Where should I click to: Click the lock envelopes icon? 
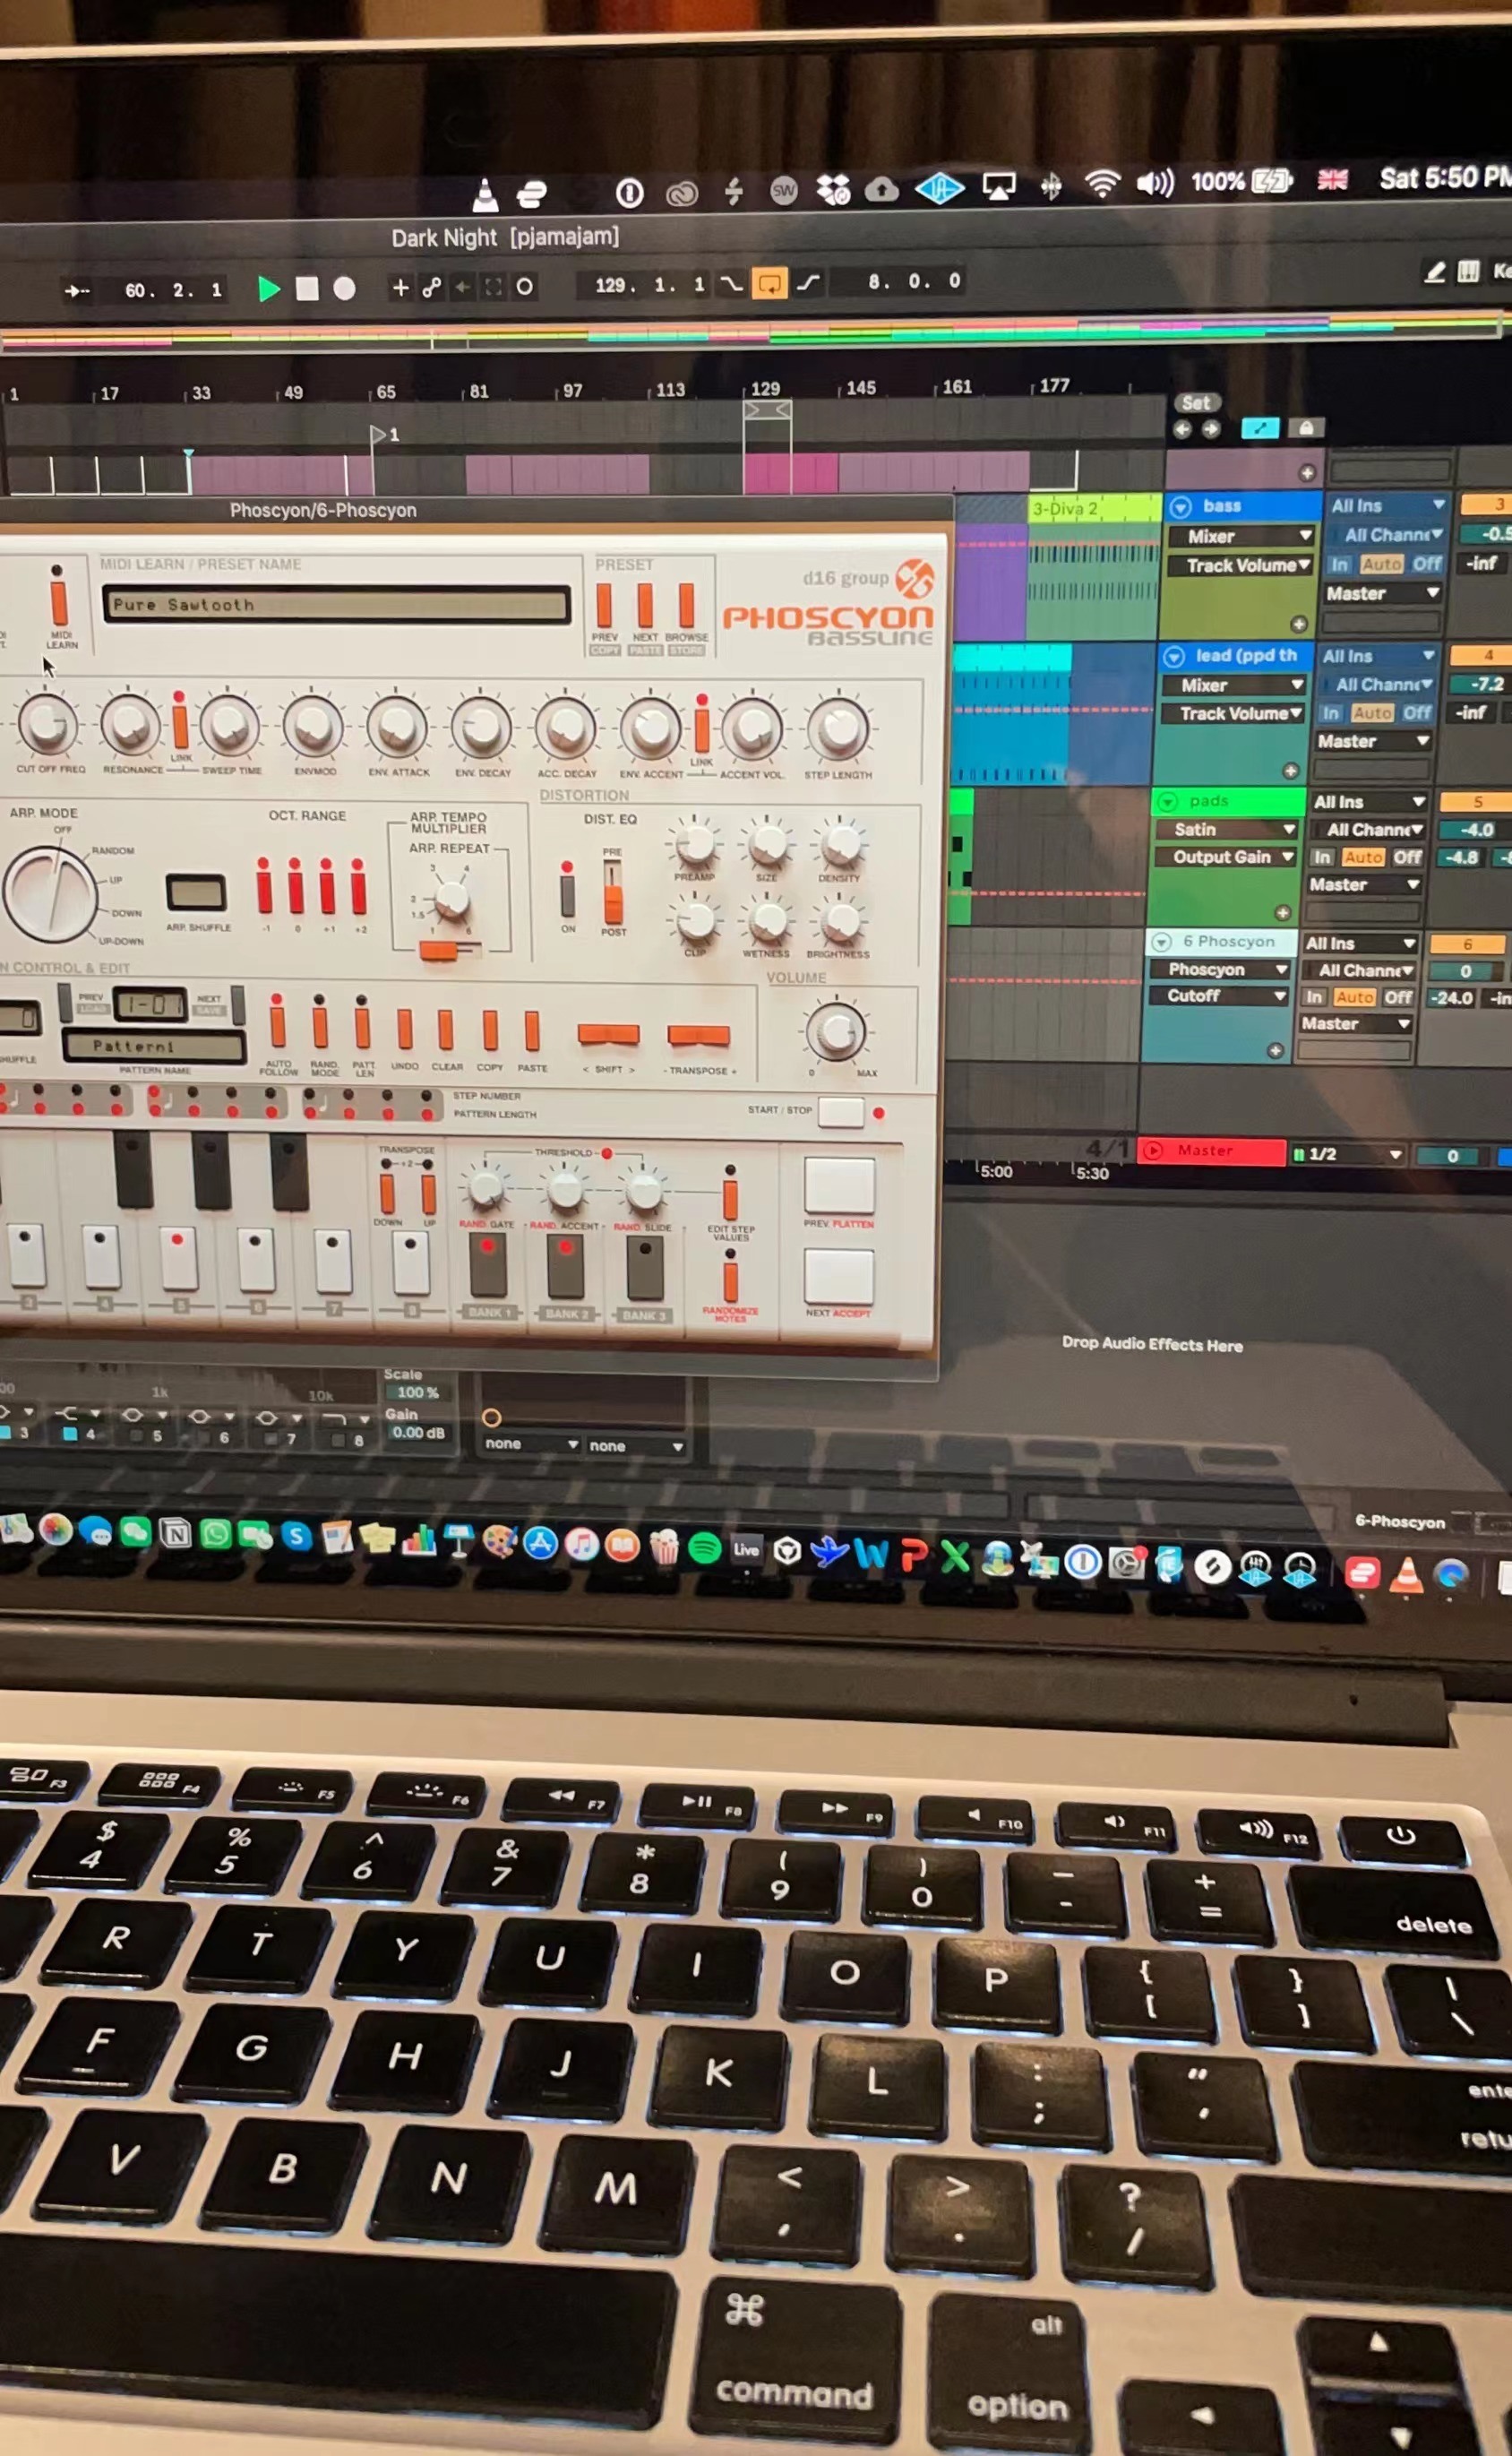[x=1306, y=428]
